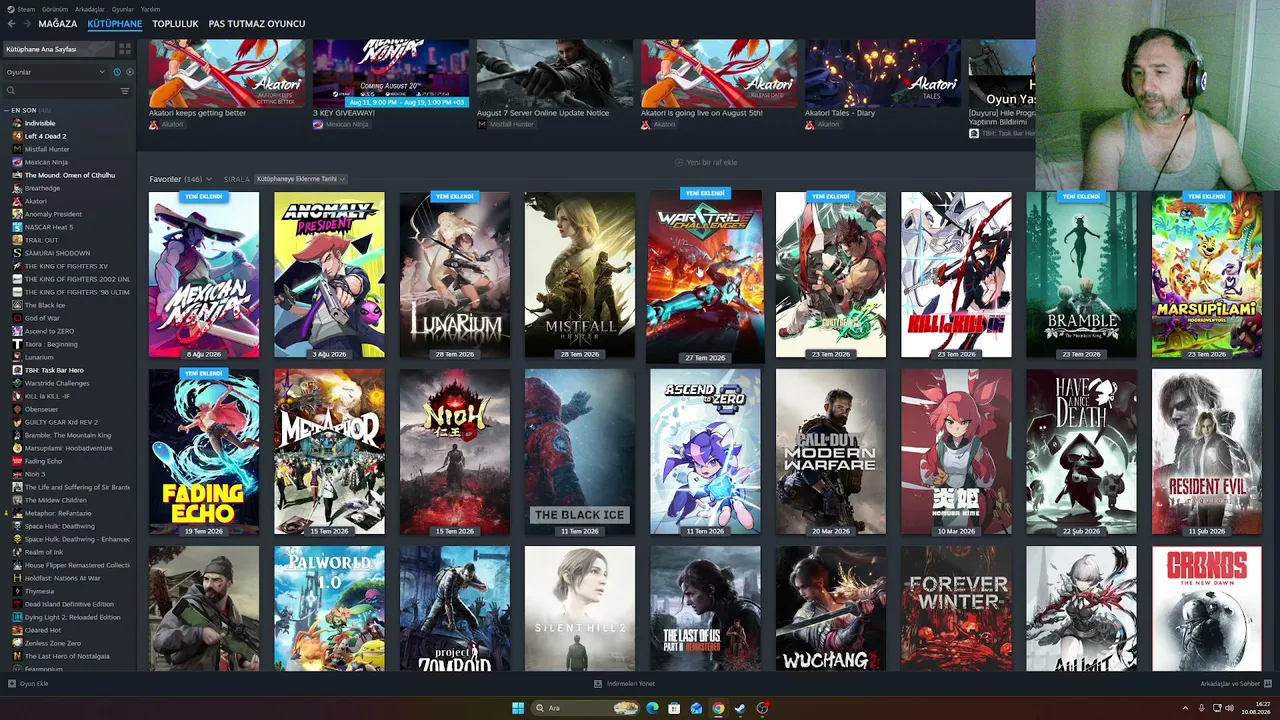1280x720 pixels.
Task: Open the taskbar volume control
Action: (x=1229, y=708)
